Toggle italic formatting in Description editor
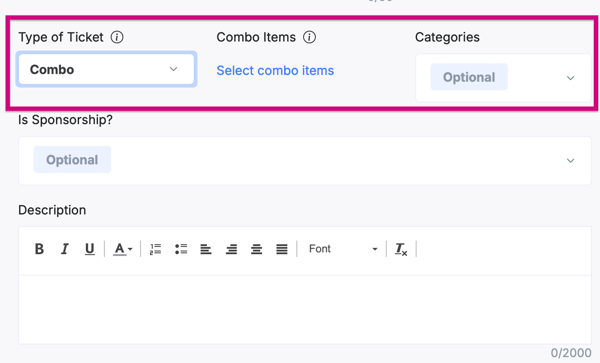600x363 pixels. [65, 249]
